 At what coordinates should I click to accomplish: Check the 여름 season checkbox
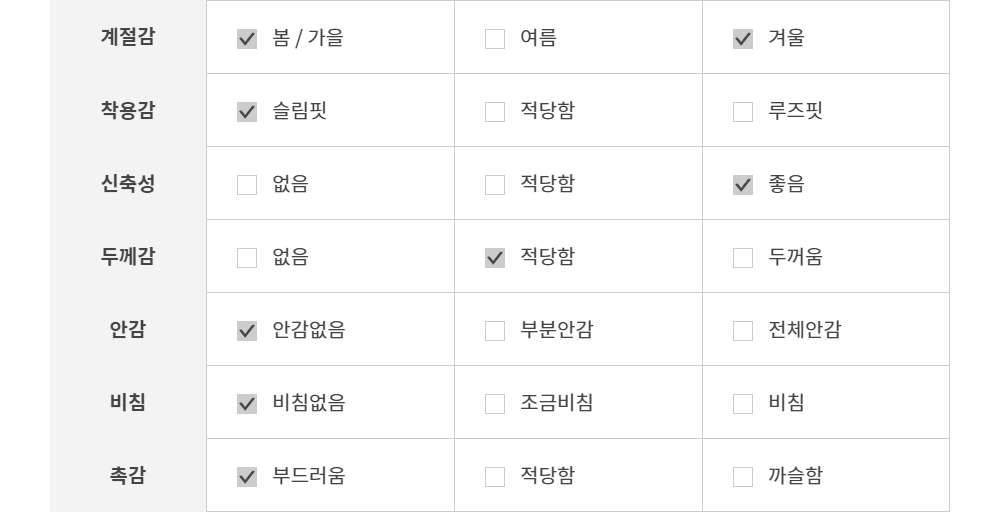coord(495,39)
